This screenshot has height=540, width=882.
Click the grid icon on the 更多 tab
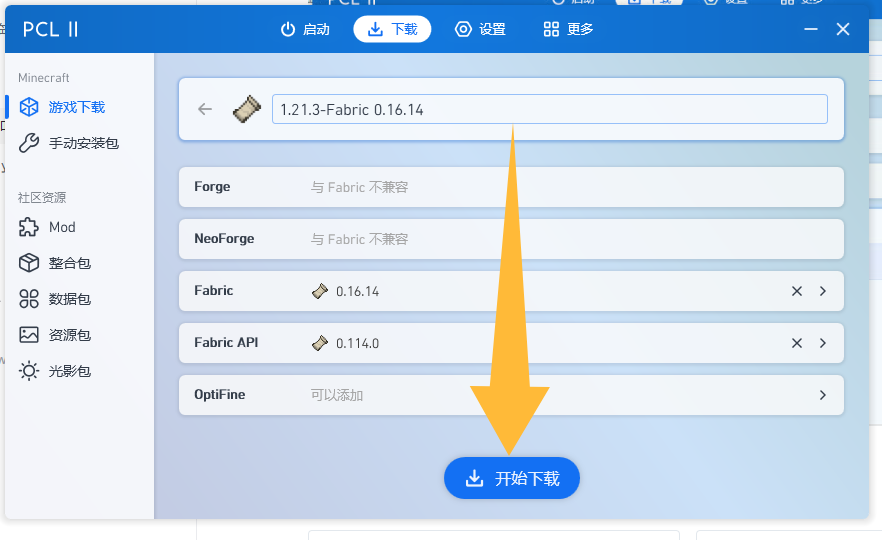pos(551,29)
